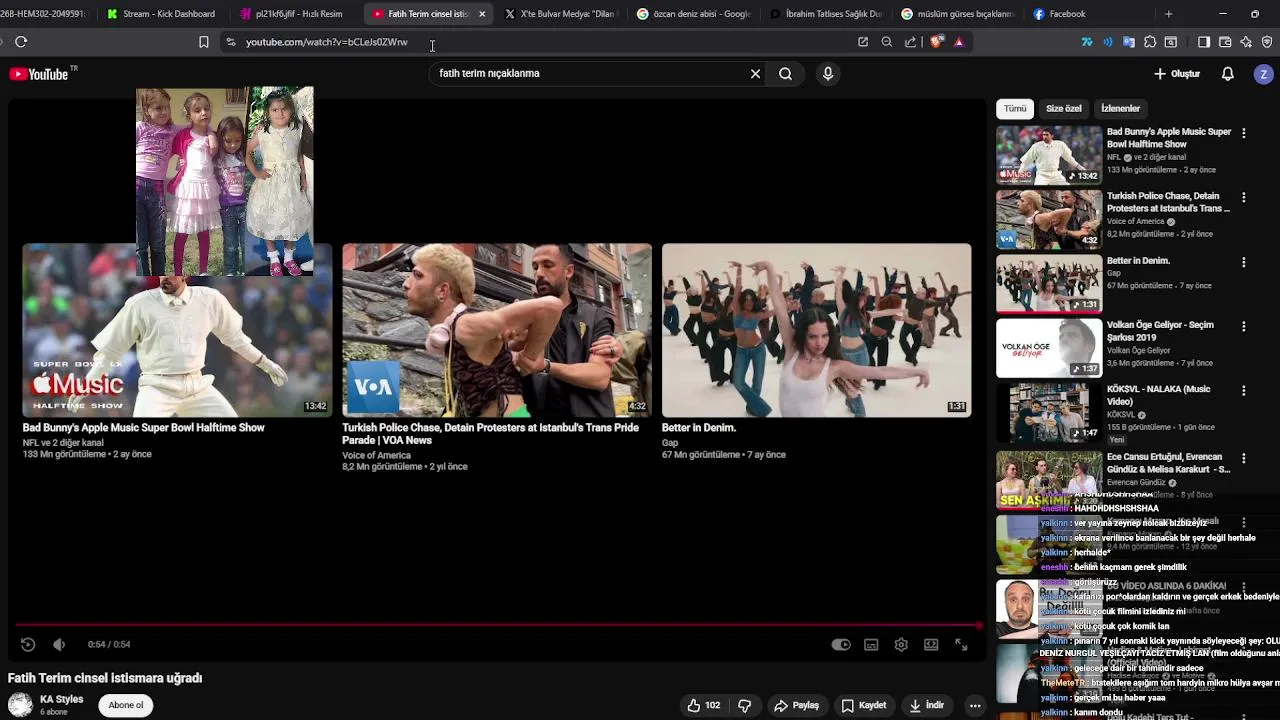Select the Size özel filter chip
Image resolution: width=1280 pixels, height=720 pixels.
(x=1064, y=108)
